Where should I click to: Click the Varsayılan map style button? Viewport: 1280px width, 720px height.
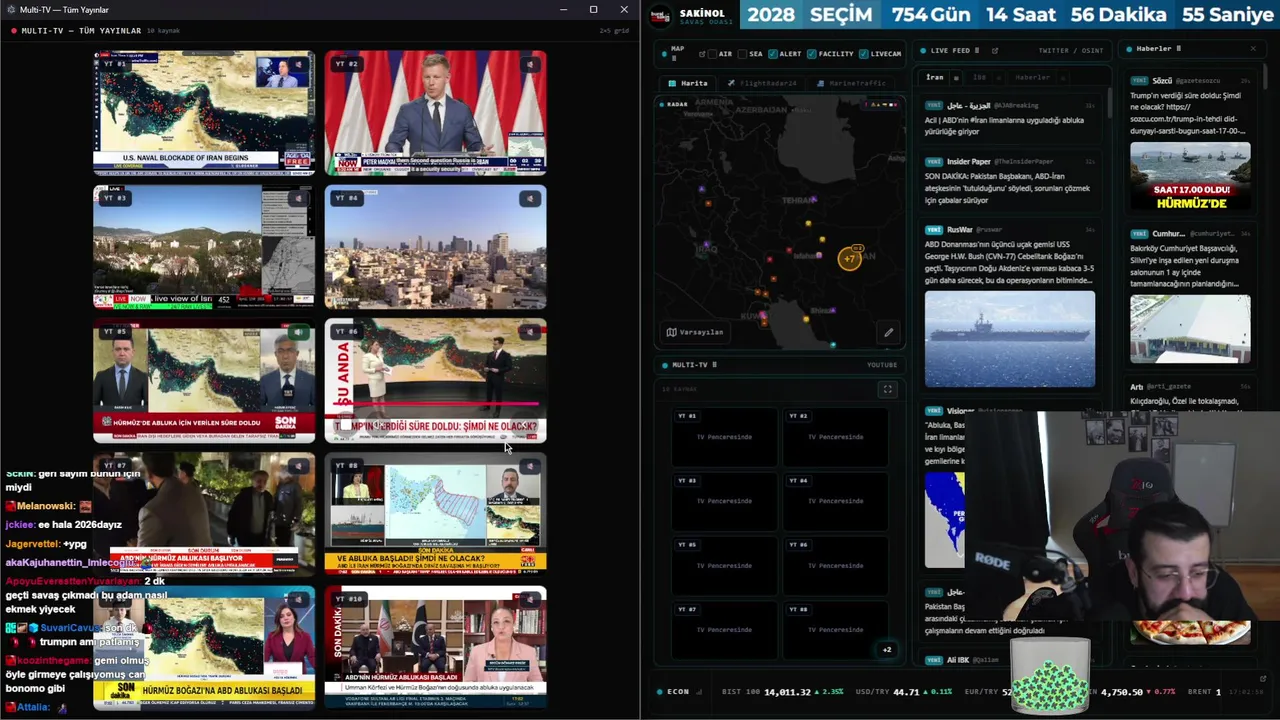click(694, 332)
